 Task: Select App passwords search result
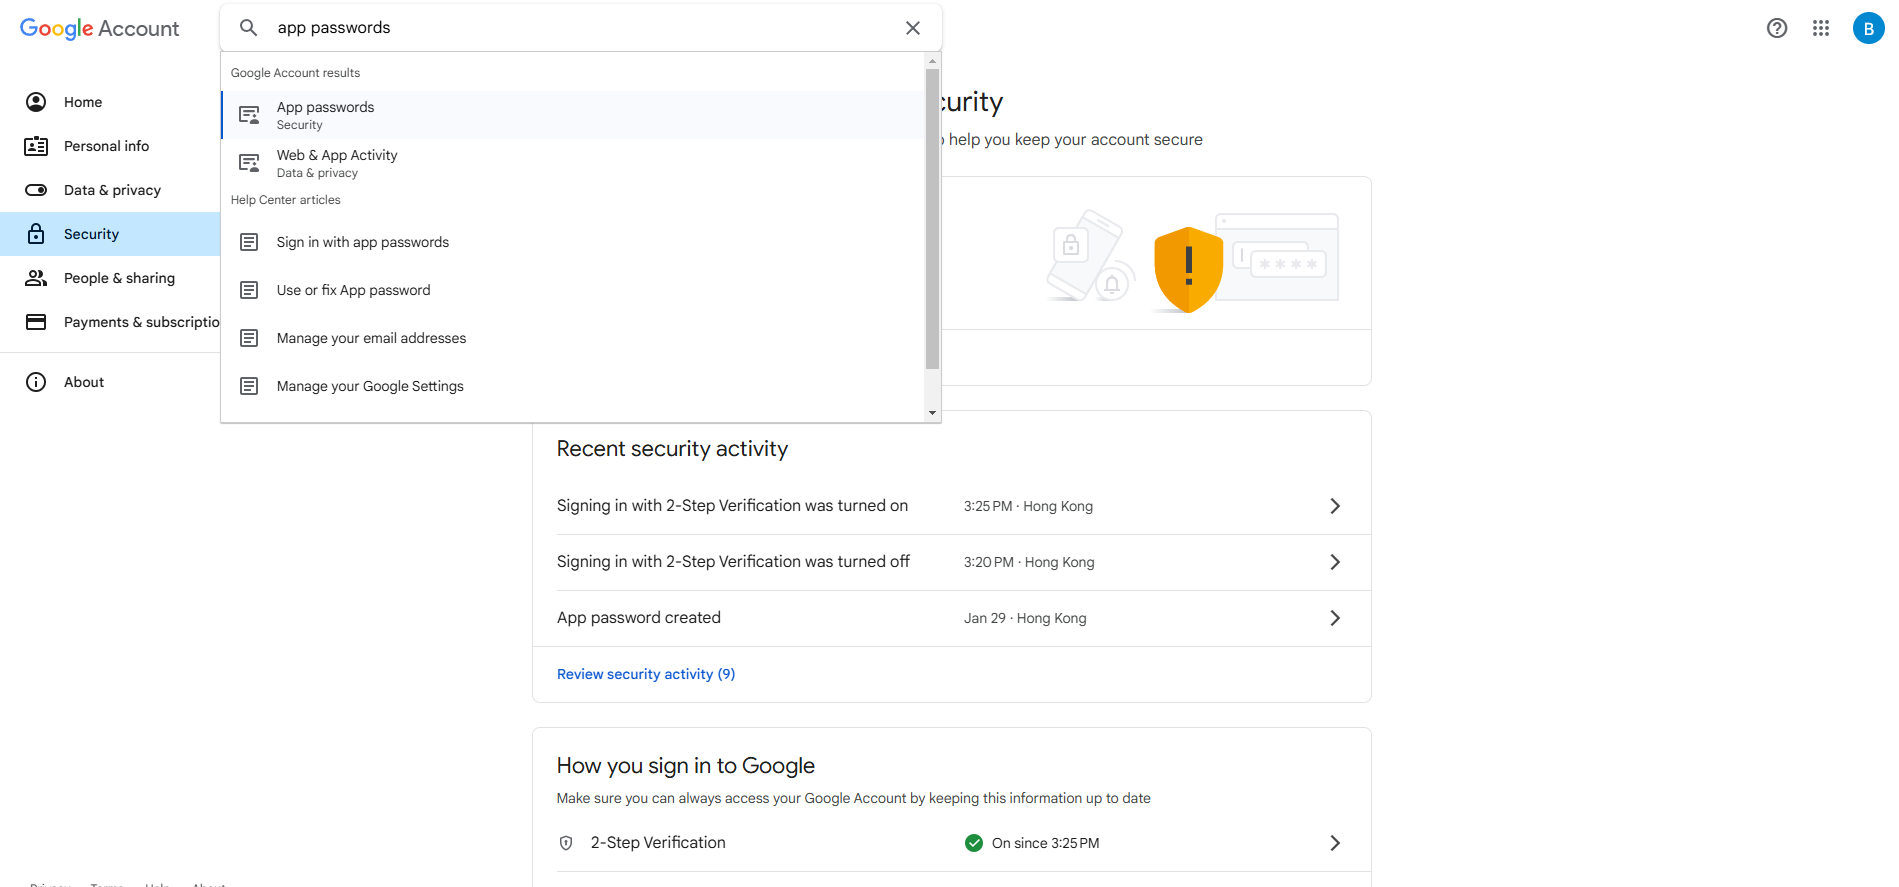(326, 115)
